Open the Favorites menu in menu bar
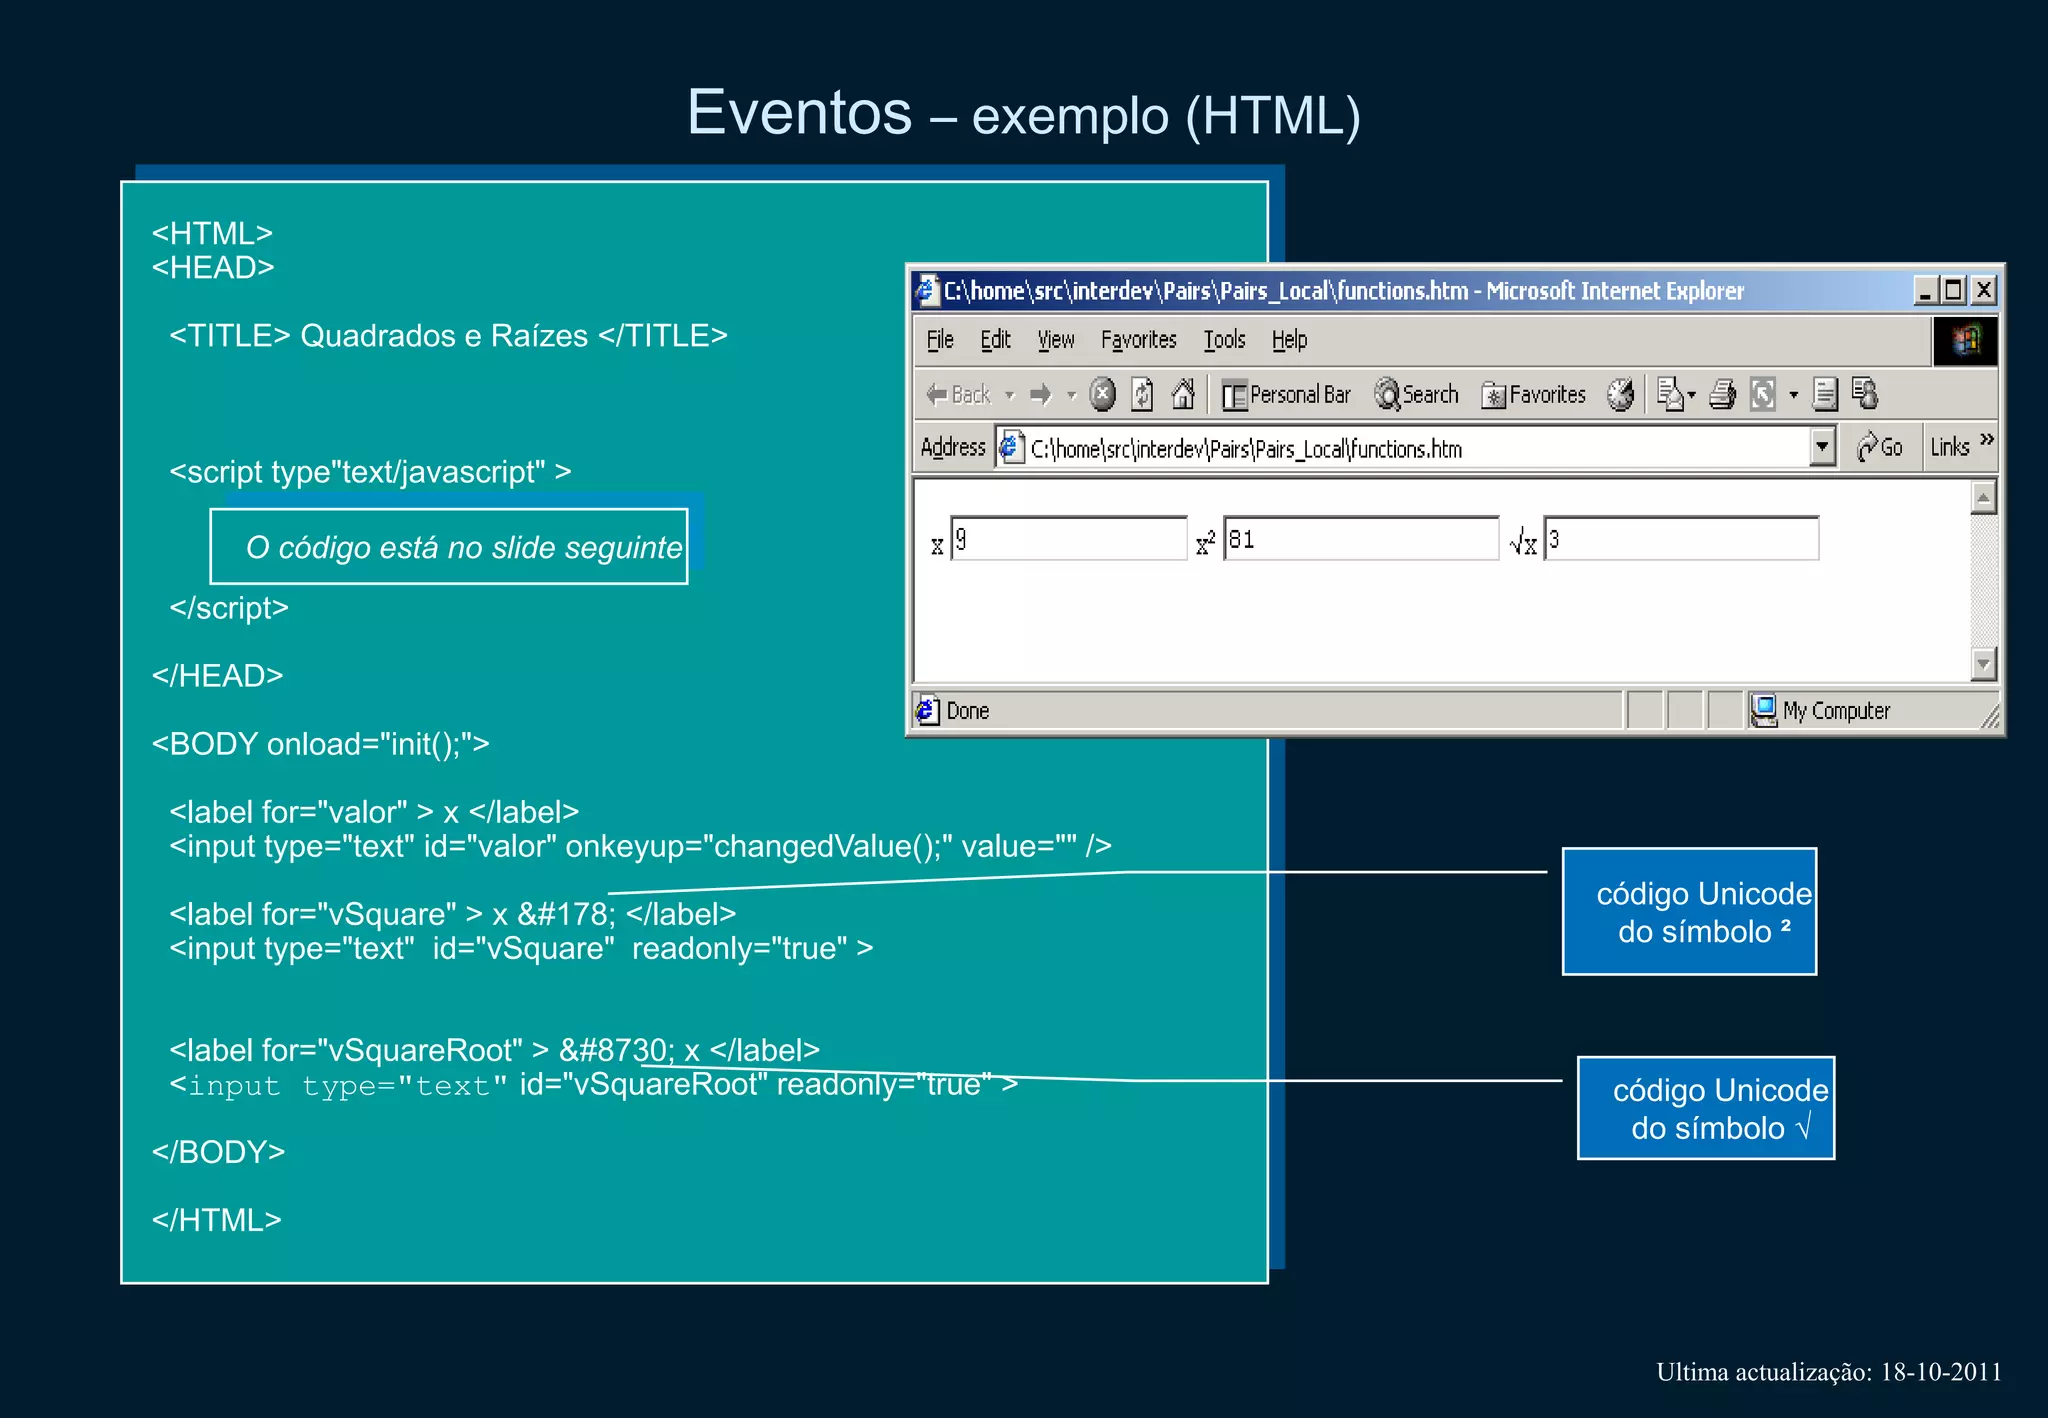Image resolution: width=2048 pixels, height=1418 pixels. click(x=1139, y=340)
